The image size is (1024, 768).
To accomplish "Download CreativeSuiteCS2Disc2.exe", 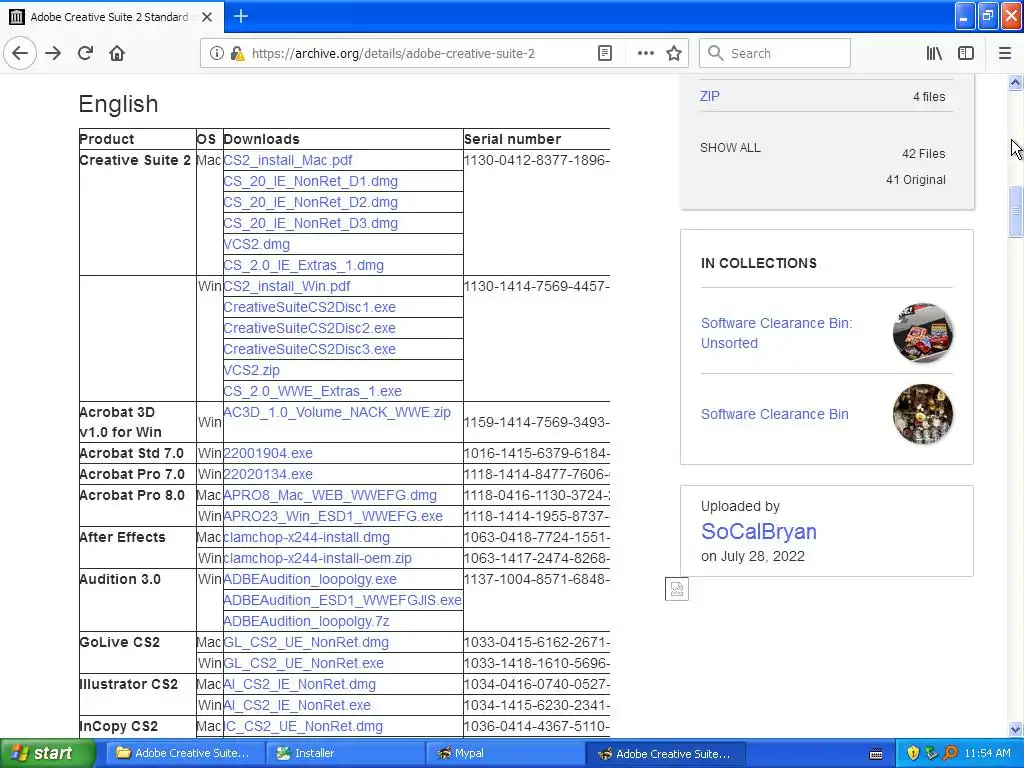I will click(x=310, y=328).
